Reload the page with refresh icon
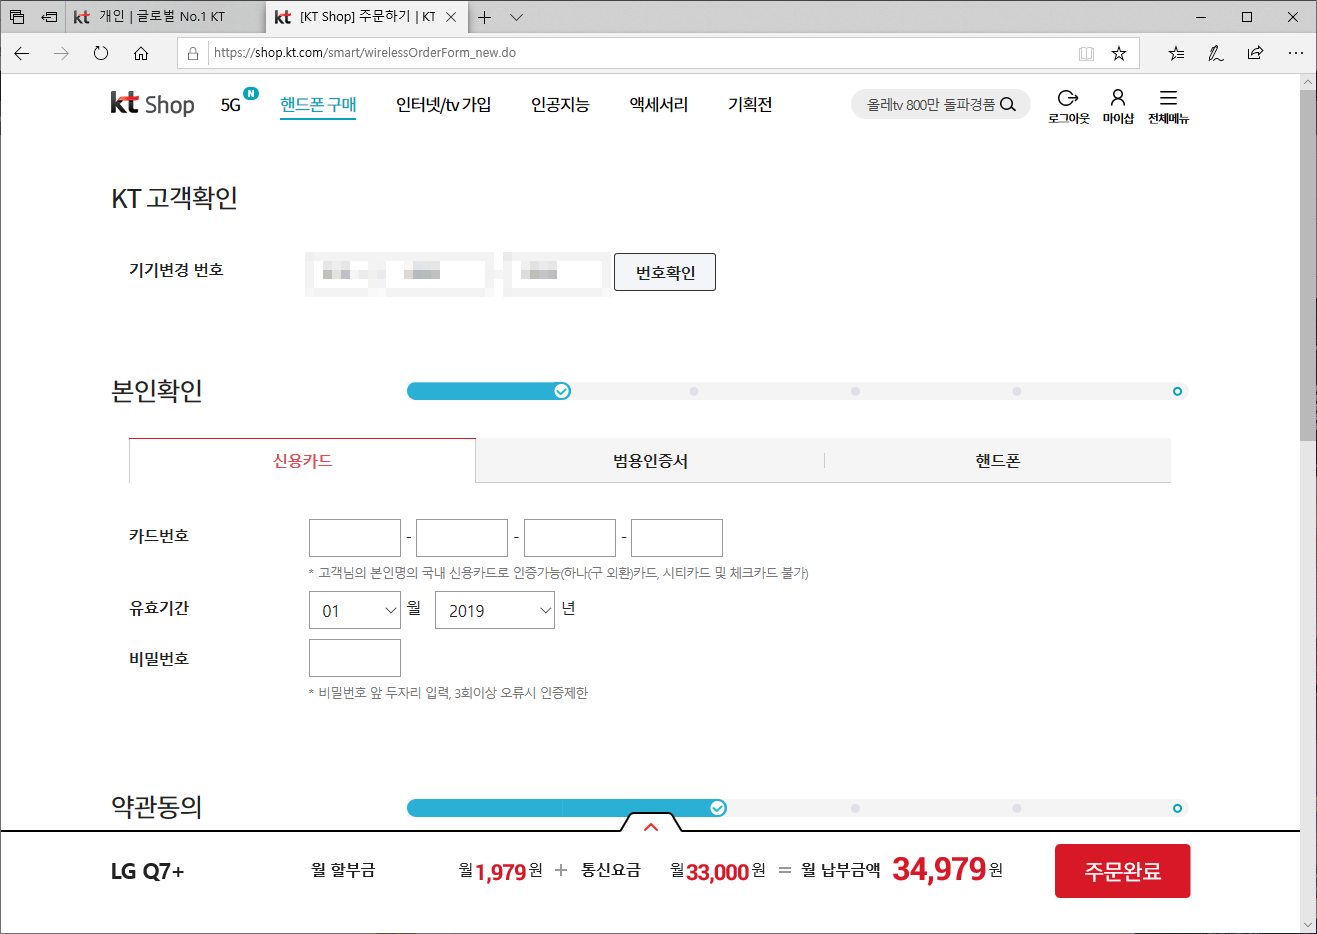The width and height of the screenshot is (1317, 934). (101, 53)
